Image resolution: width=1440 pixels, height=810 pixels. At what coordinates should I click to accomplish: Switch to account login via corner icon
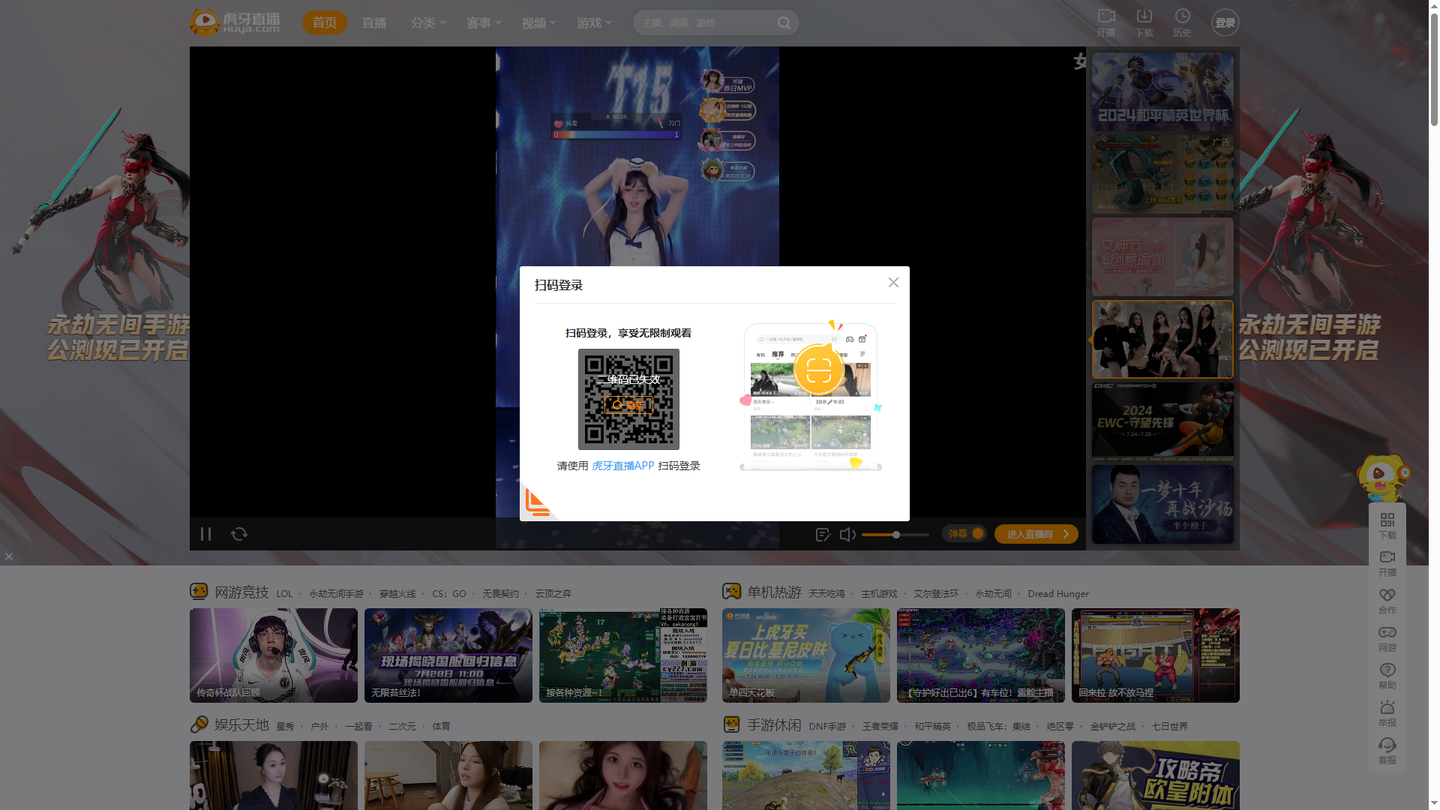[x=537, y=503]
